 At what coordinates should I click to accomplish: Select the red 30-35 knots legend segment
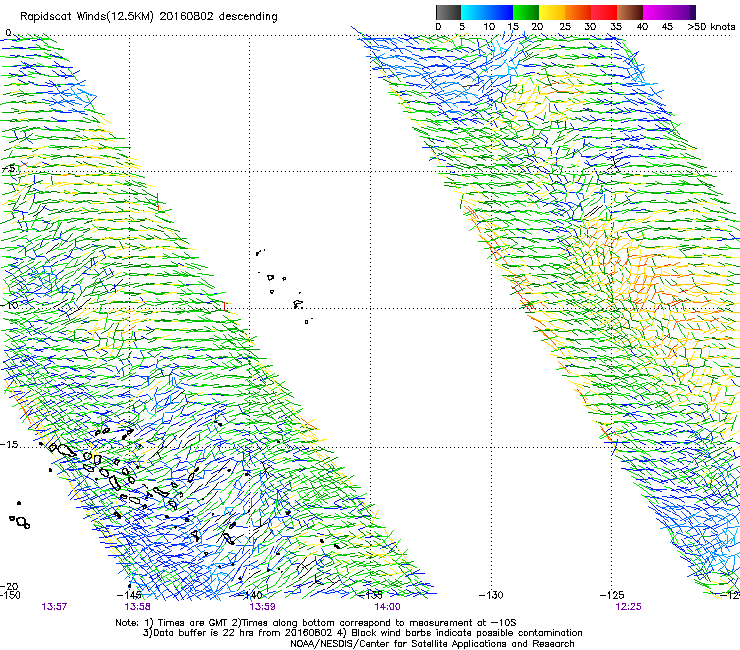pos(604,12)
